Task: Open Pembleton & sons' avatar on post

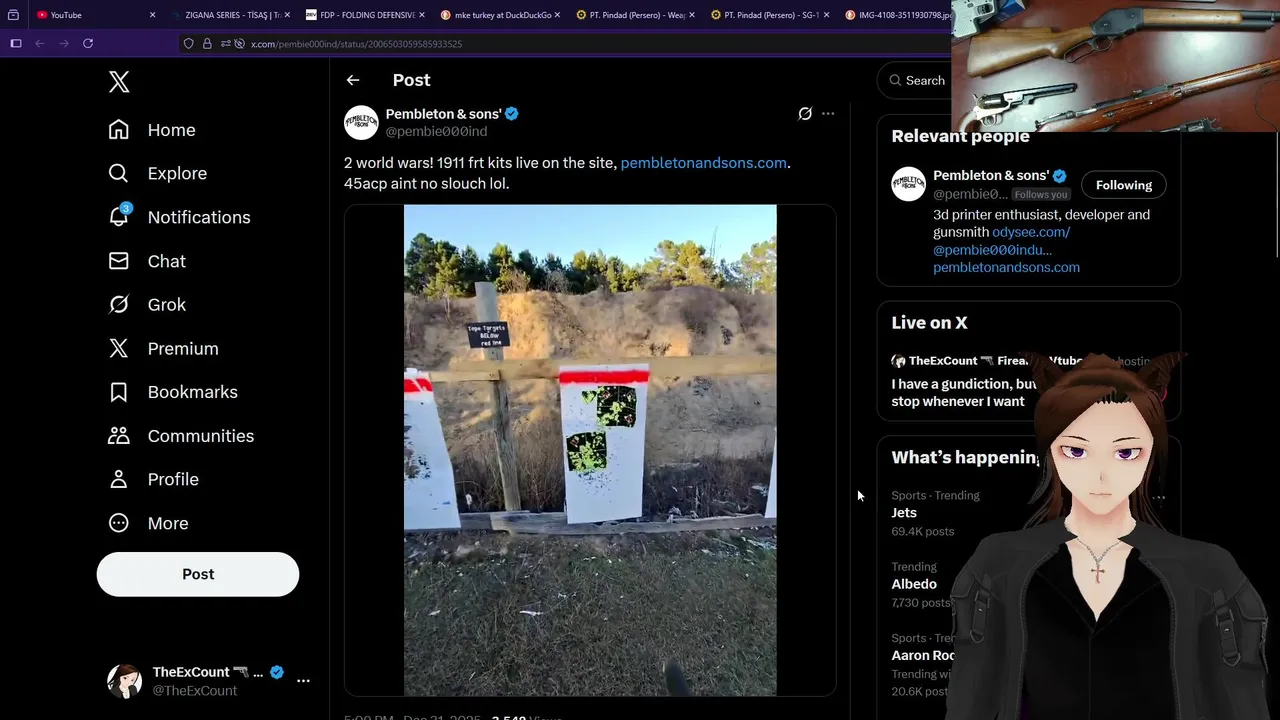Action: (361, 122)
